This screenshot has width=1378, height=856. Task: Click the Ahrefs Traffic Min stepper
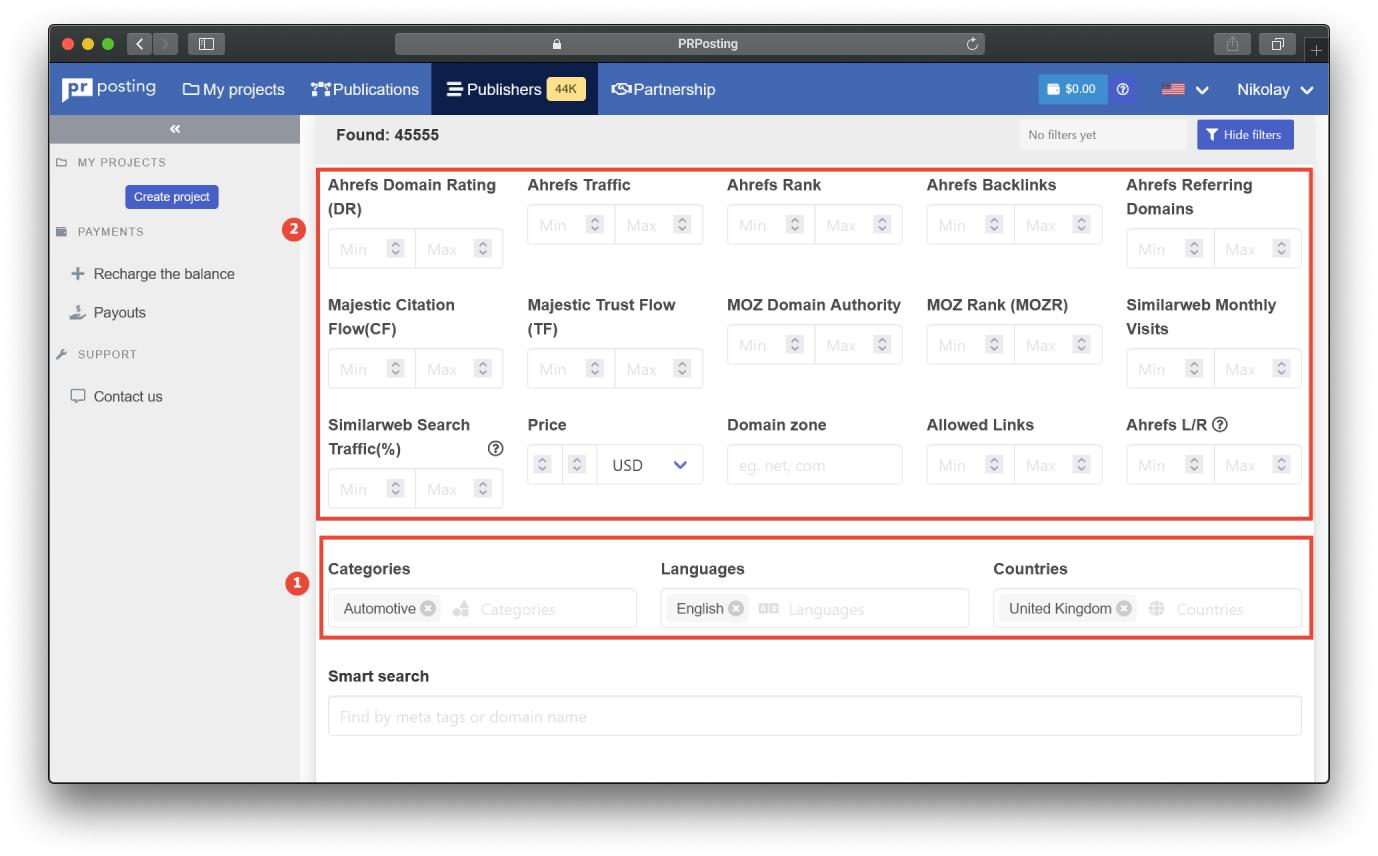(594, 225)
